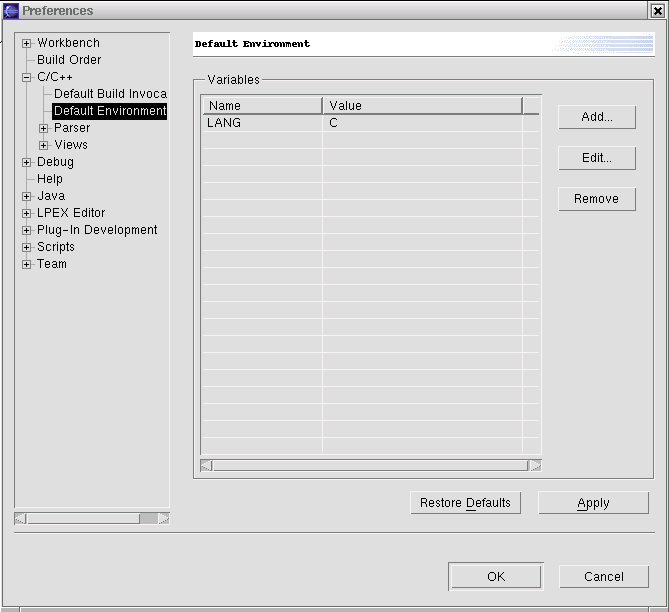Expand the Workbench tree node

(27, 43)
